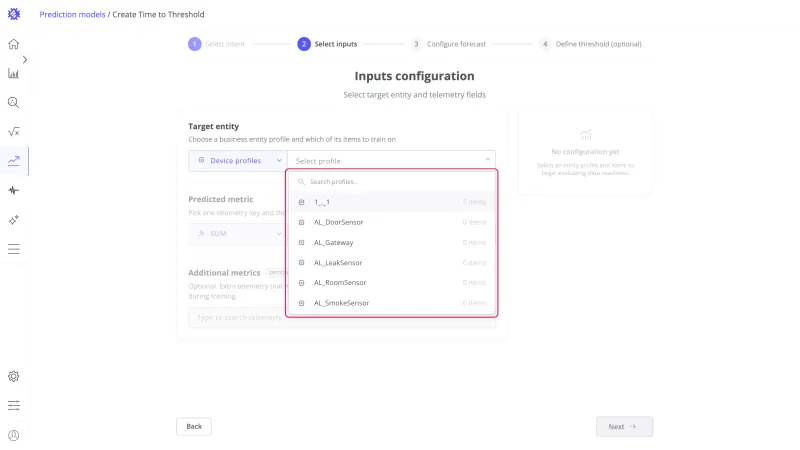Image resolution: width=800 pixels, height=450 pixels.
Task: Click the Next button
Action: pos(624,427)
